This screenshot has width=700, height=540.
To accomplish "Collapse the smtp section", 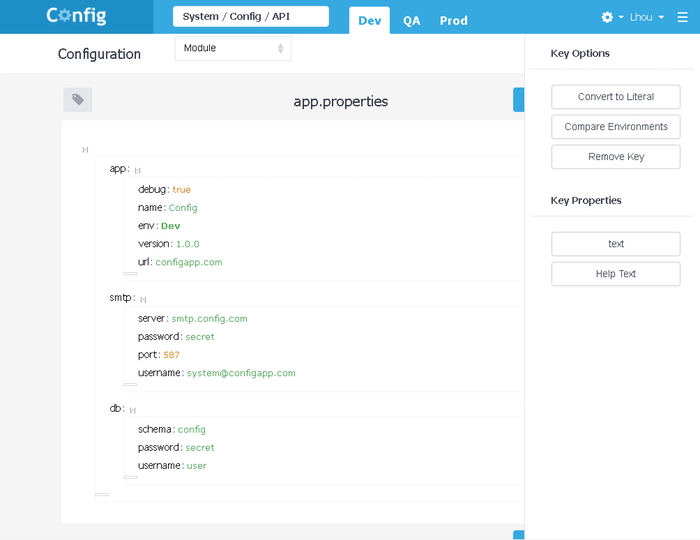I will pos(143,299).
